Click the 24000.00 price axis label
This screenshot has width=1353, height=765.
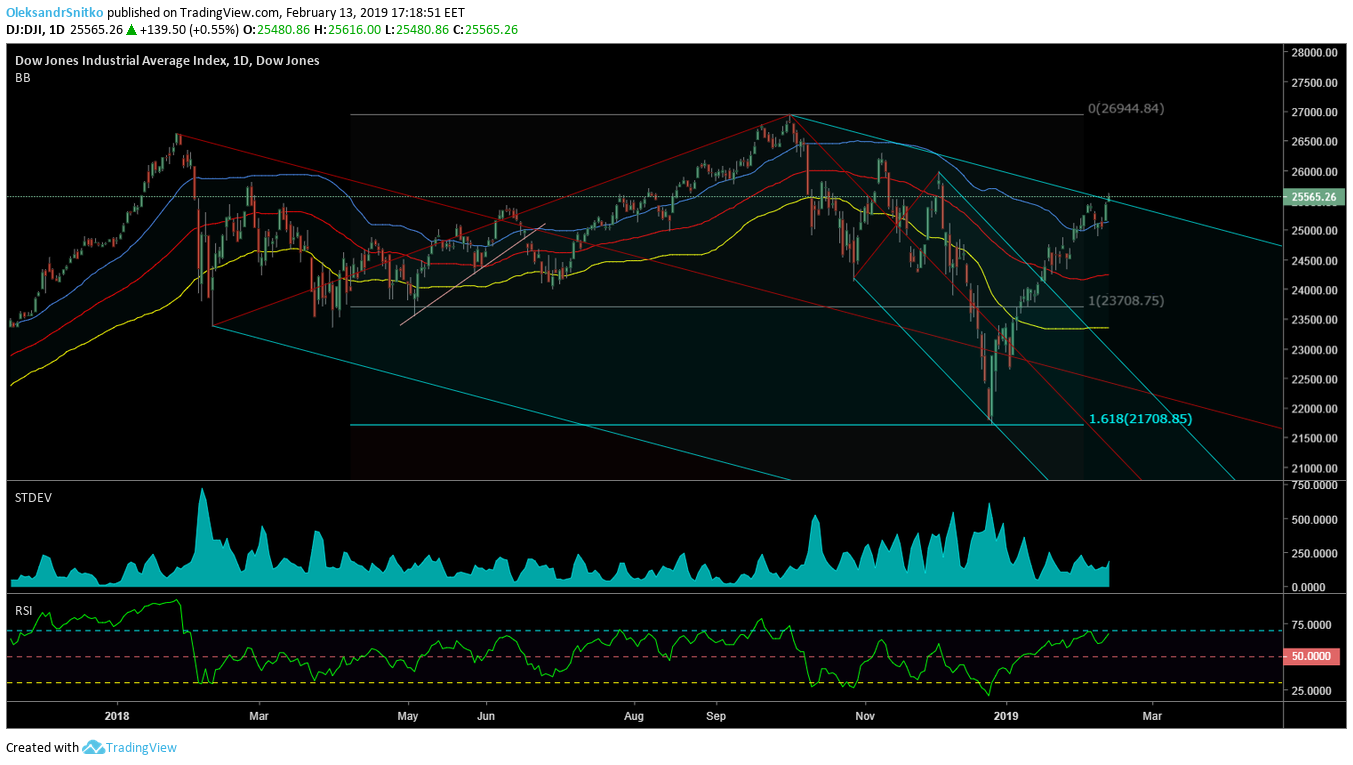point(1314,291)
